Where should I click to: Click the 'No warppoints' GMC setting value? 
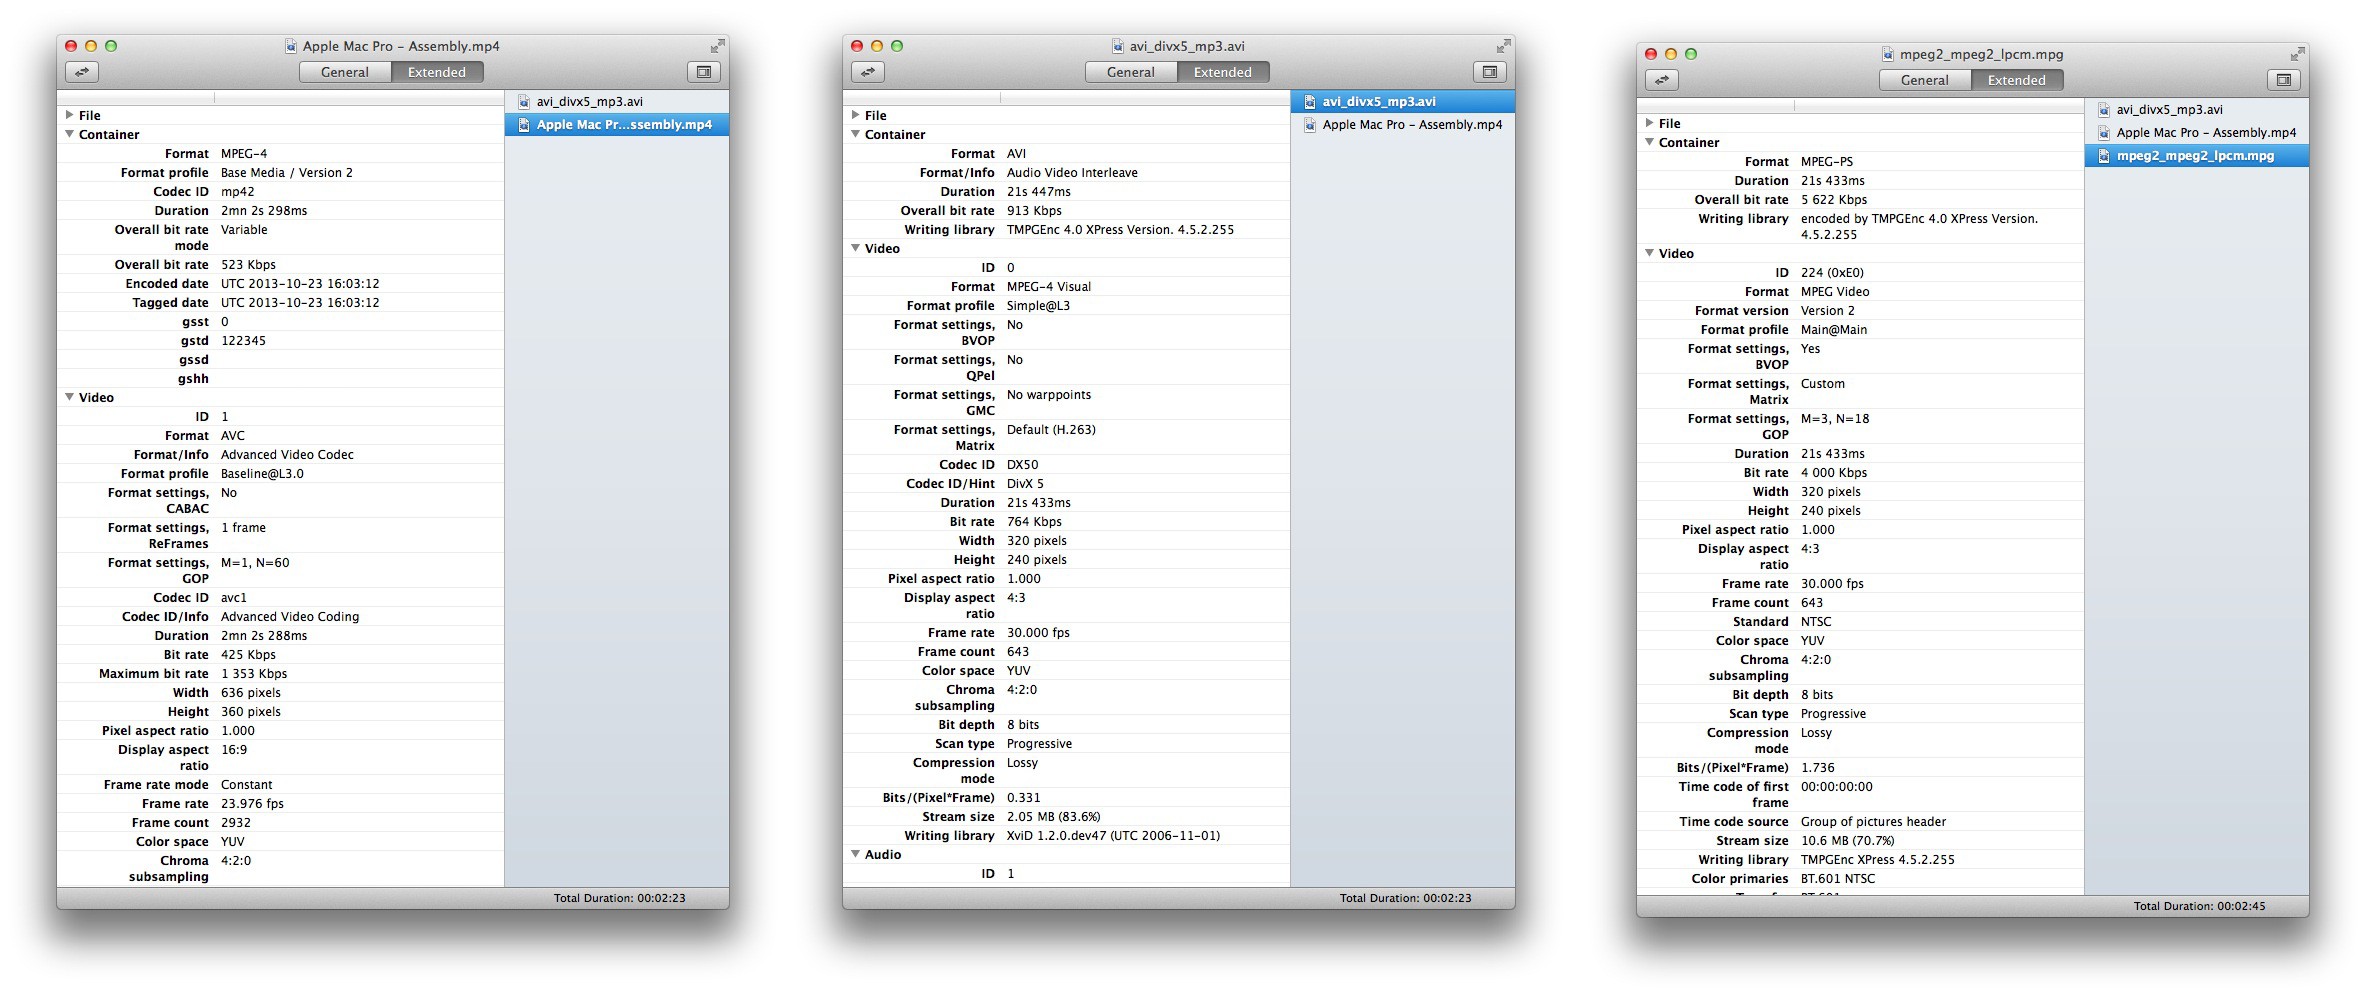1049,395
